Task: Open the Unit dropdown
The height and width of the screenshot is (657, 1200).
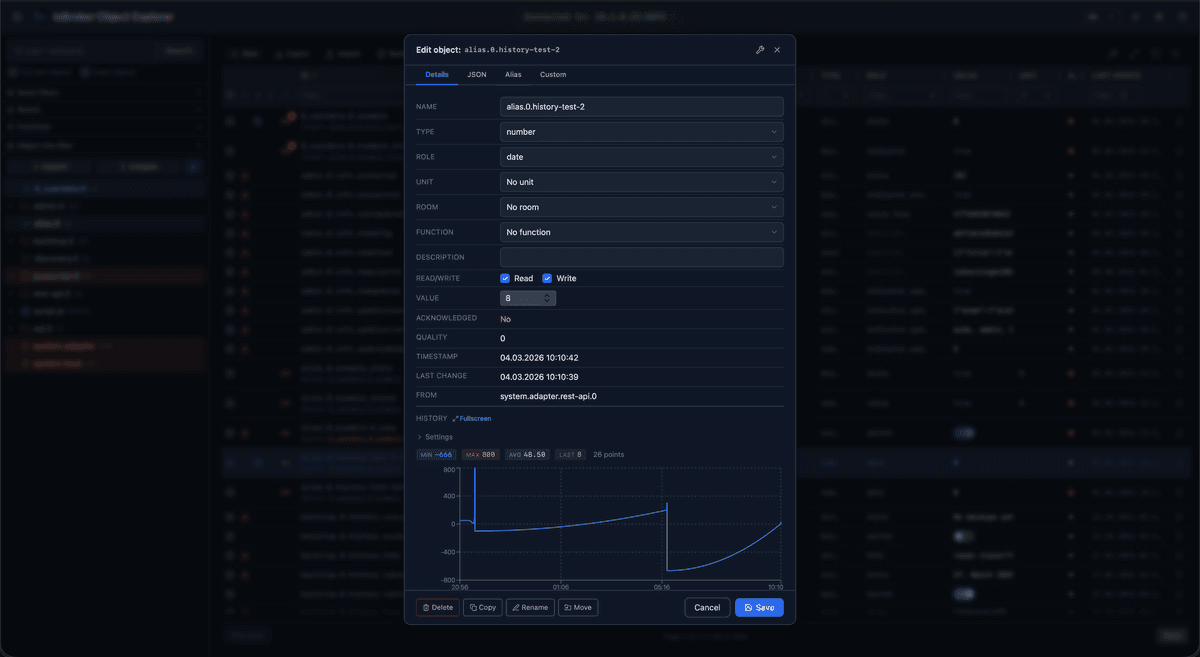Action: pyautogui.click(x=641, y=182)
